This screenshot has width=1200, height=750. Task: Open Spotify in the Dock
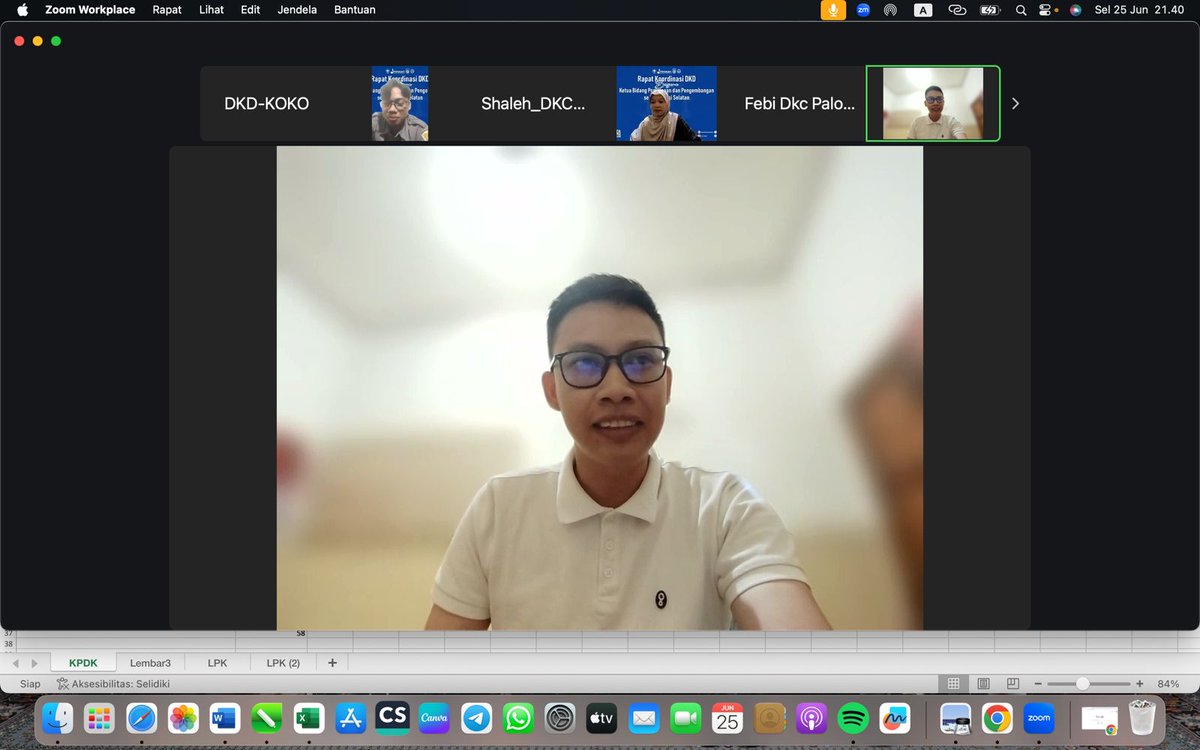[853, 718]
